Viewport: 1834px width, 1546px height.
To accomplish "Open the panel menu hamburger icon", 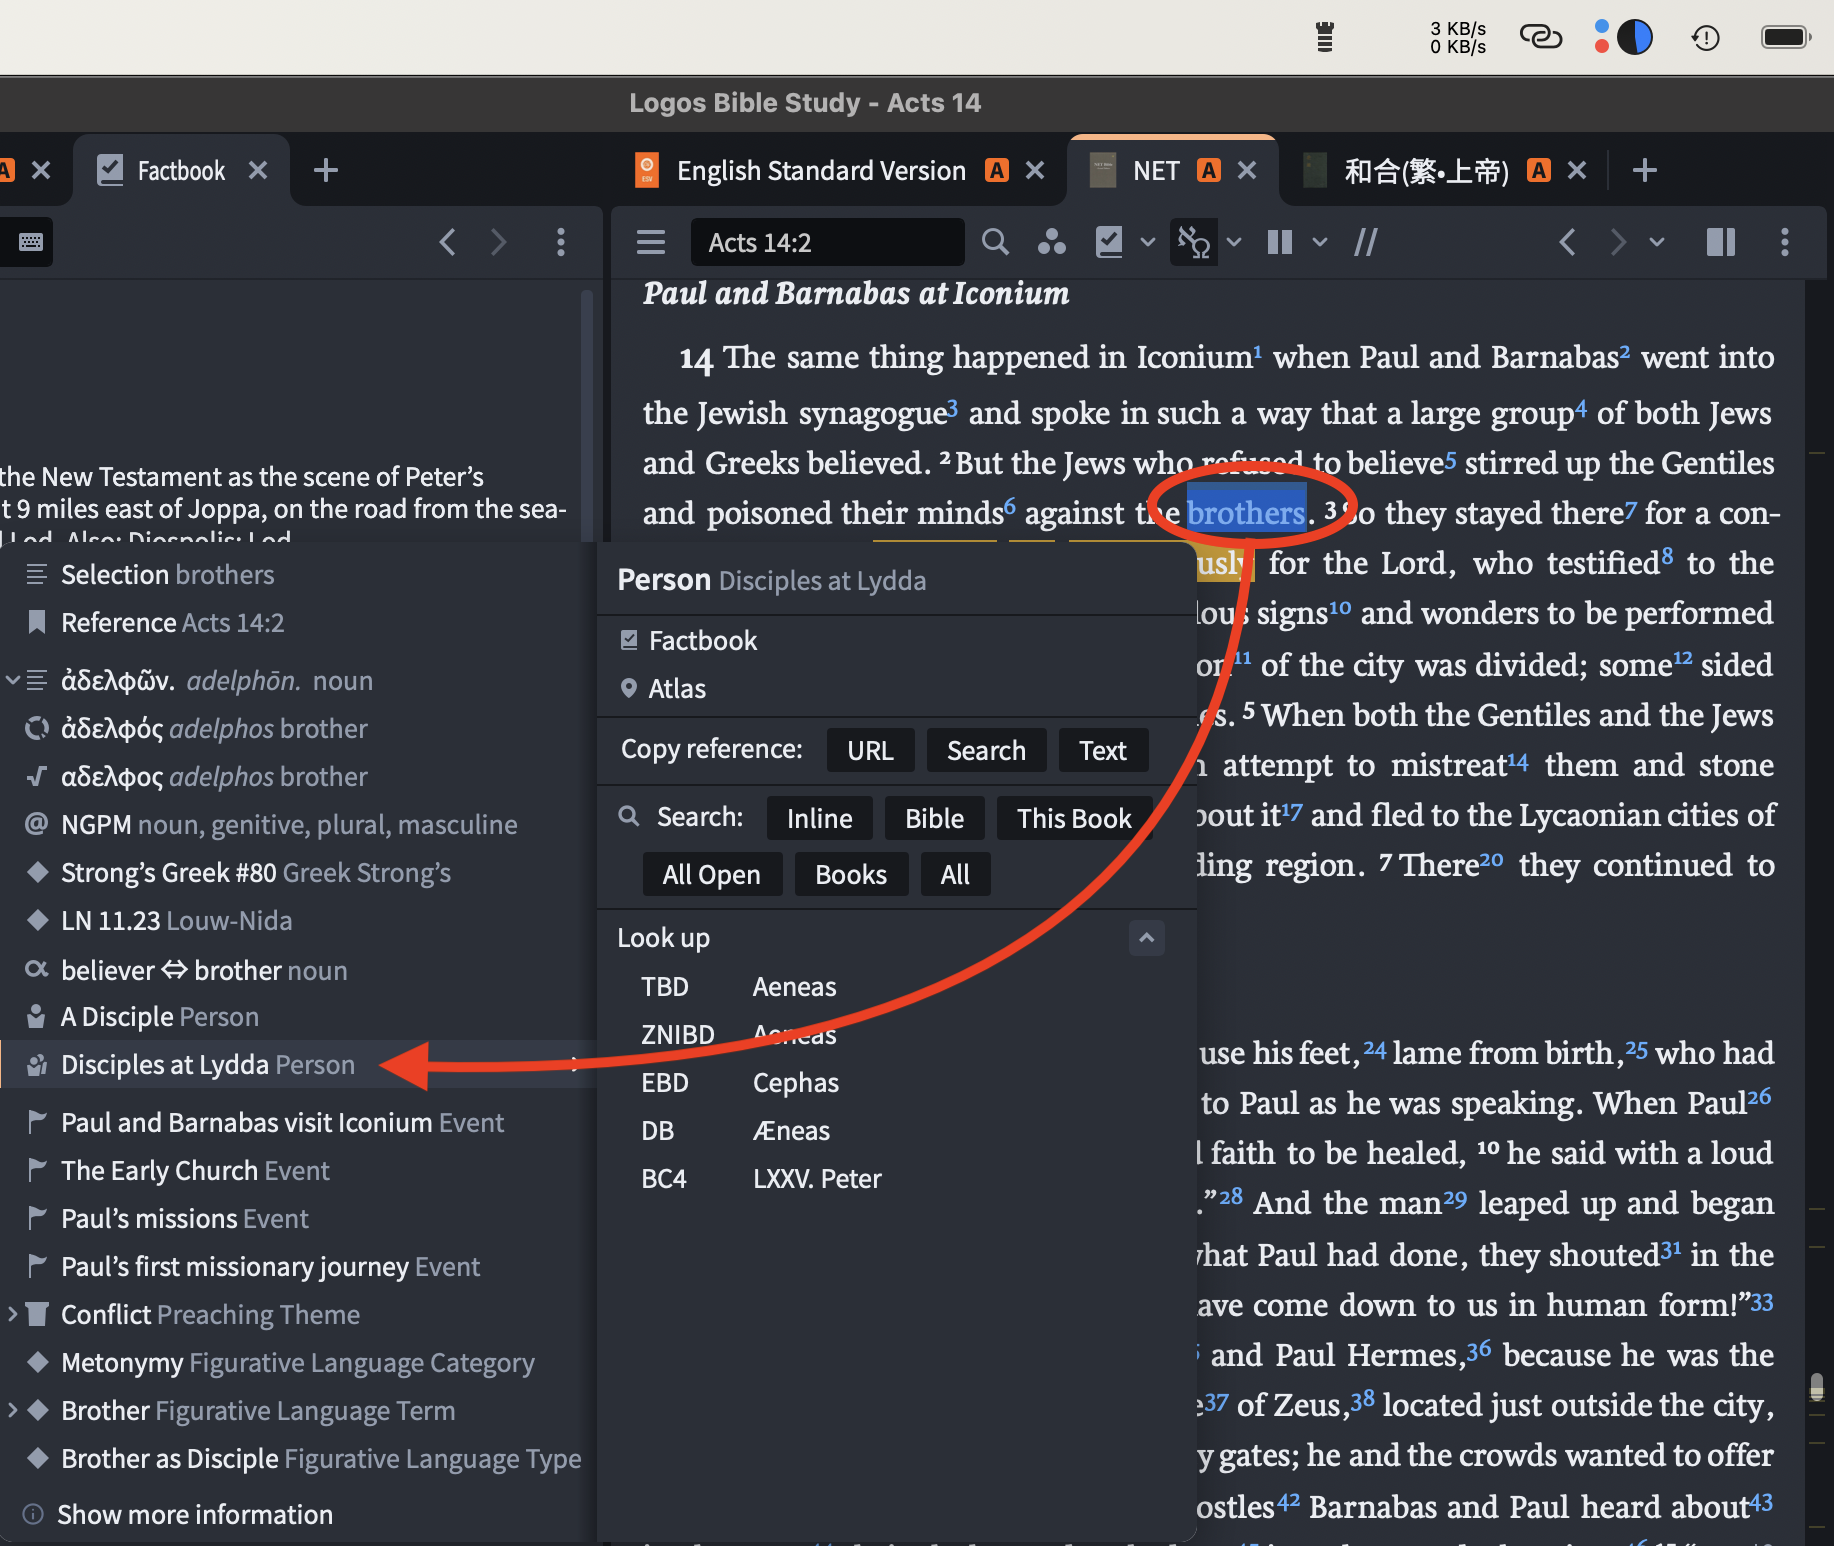I will [651, 242].
